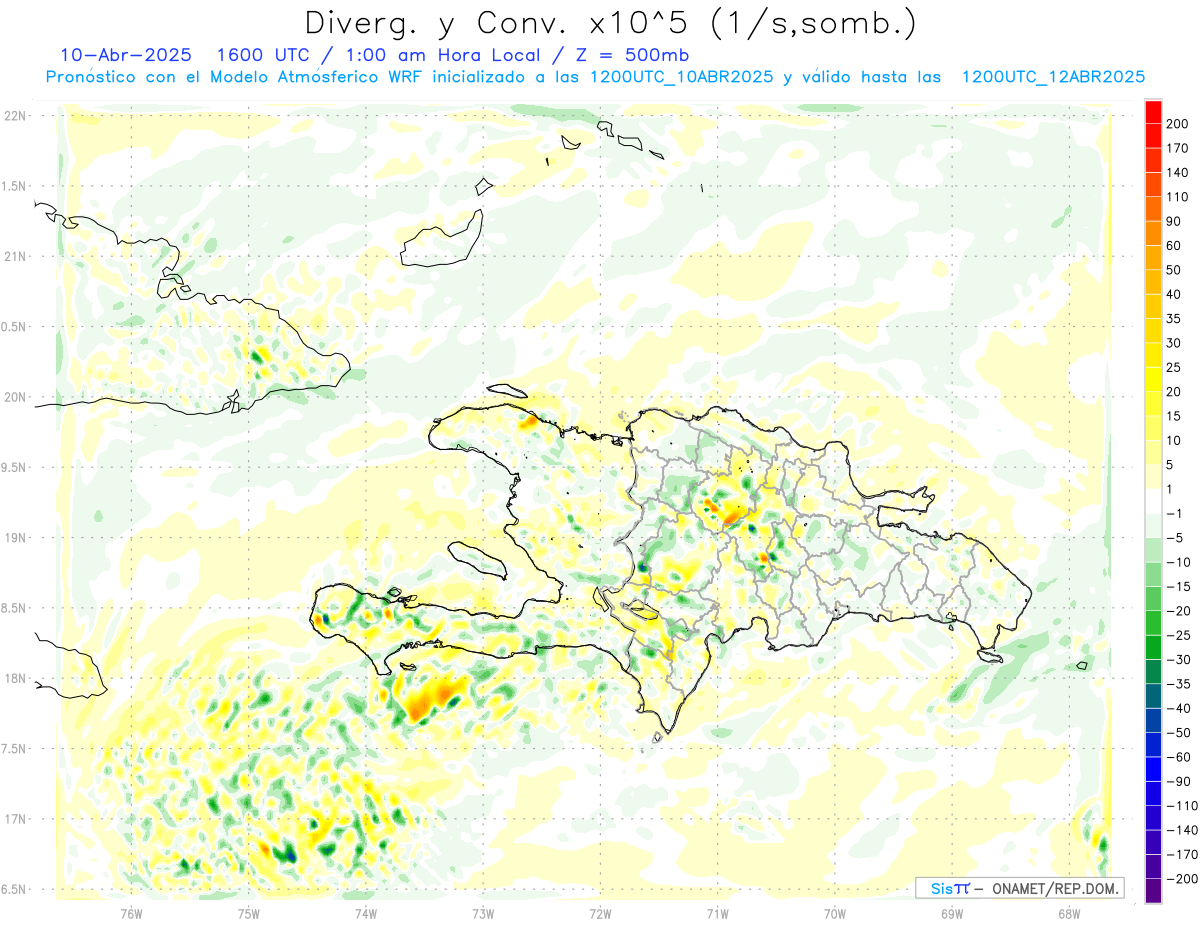
Task: Click the "-25" color bar label
Action: pyautogui.click(x=1180, y=635)
